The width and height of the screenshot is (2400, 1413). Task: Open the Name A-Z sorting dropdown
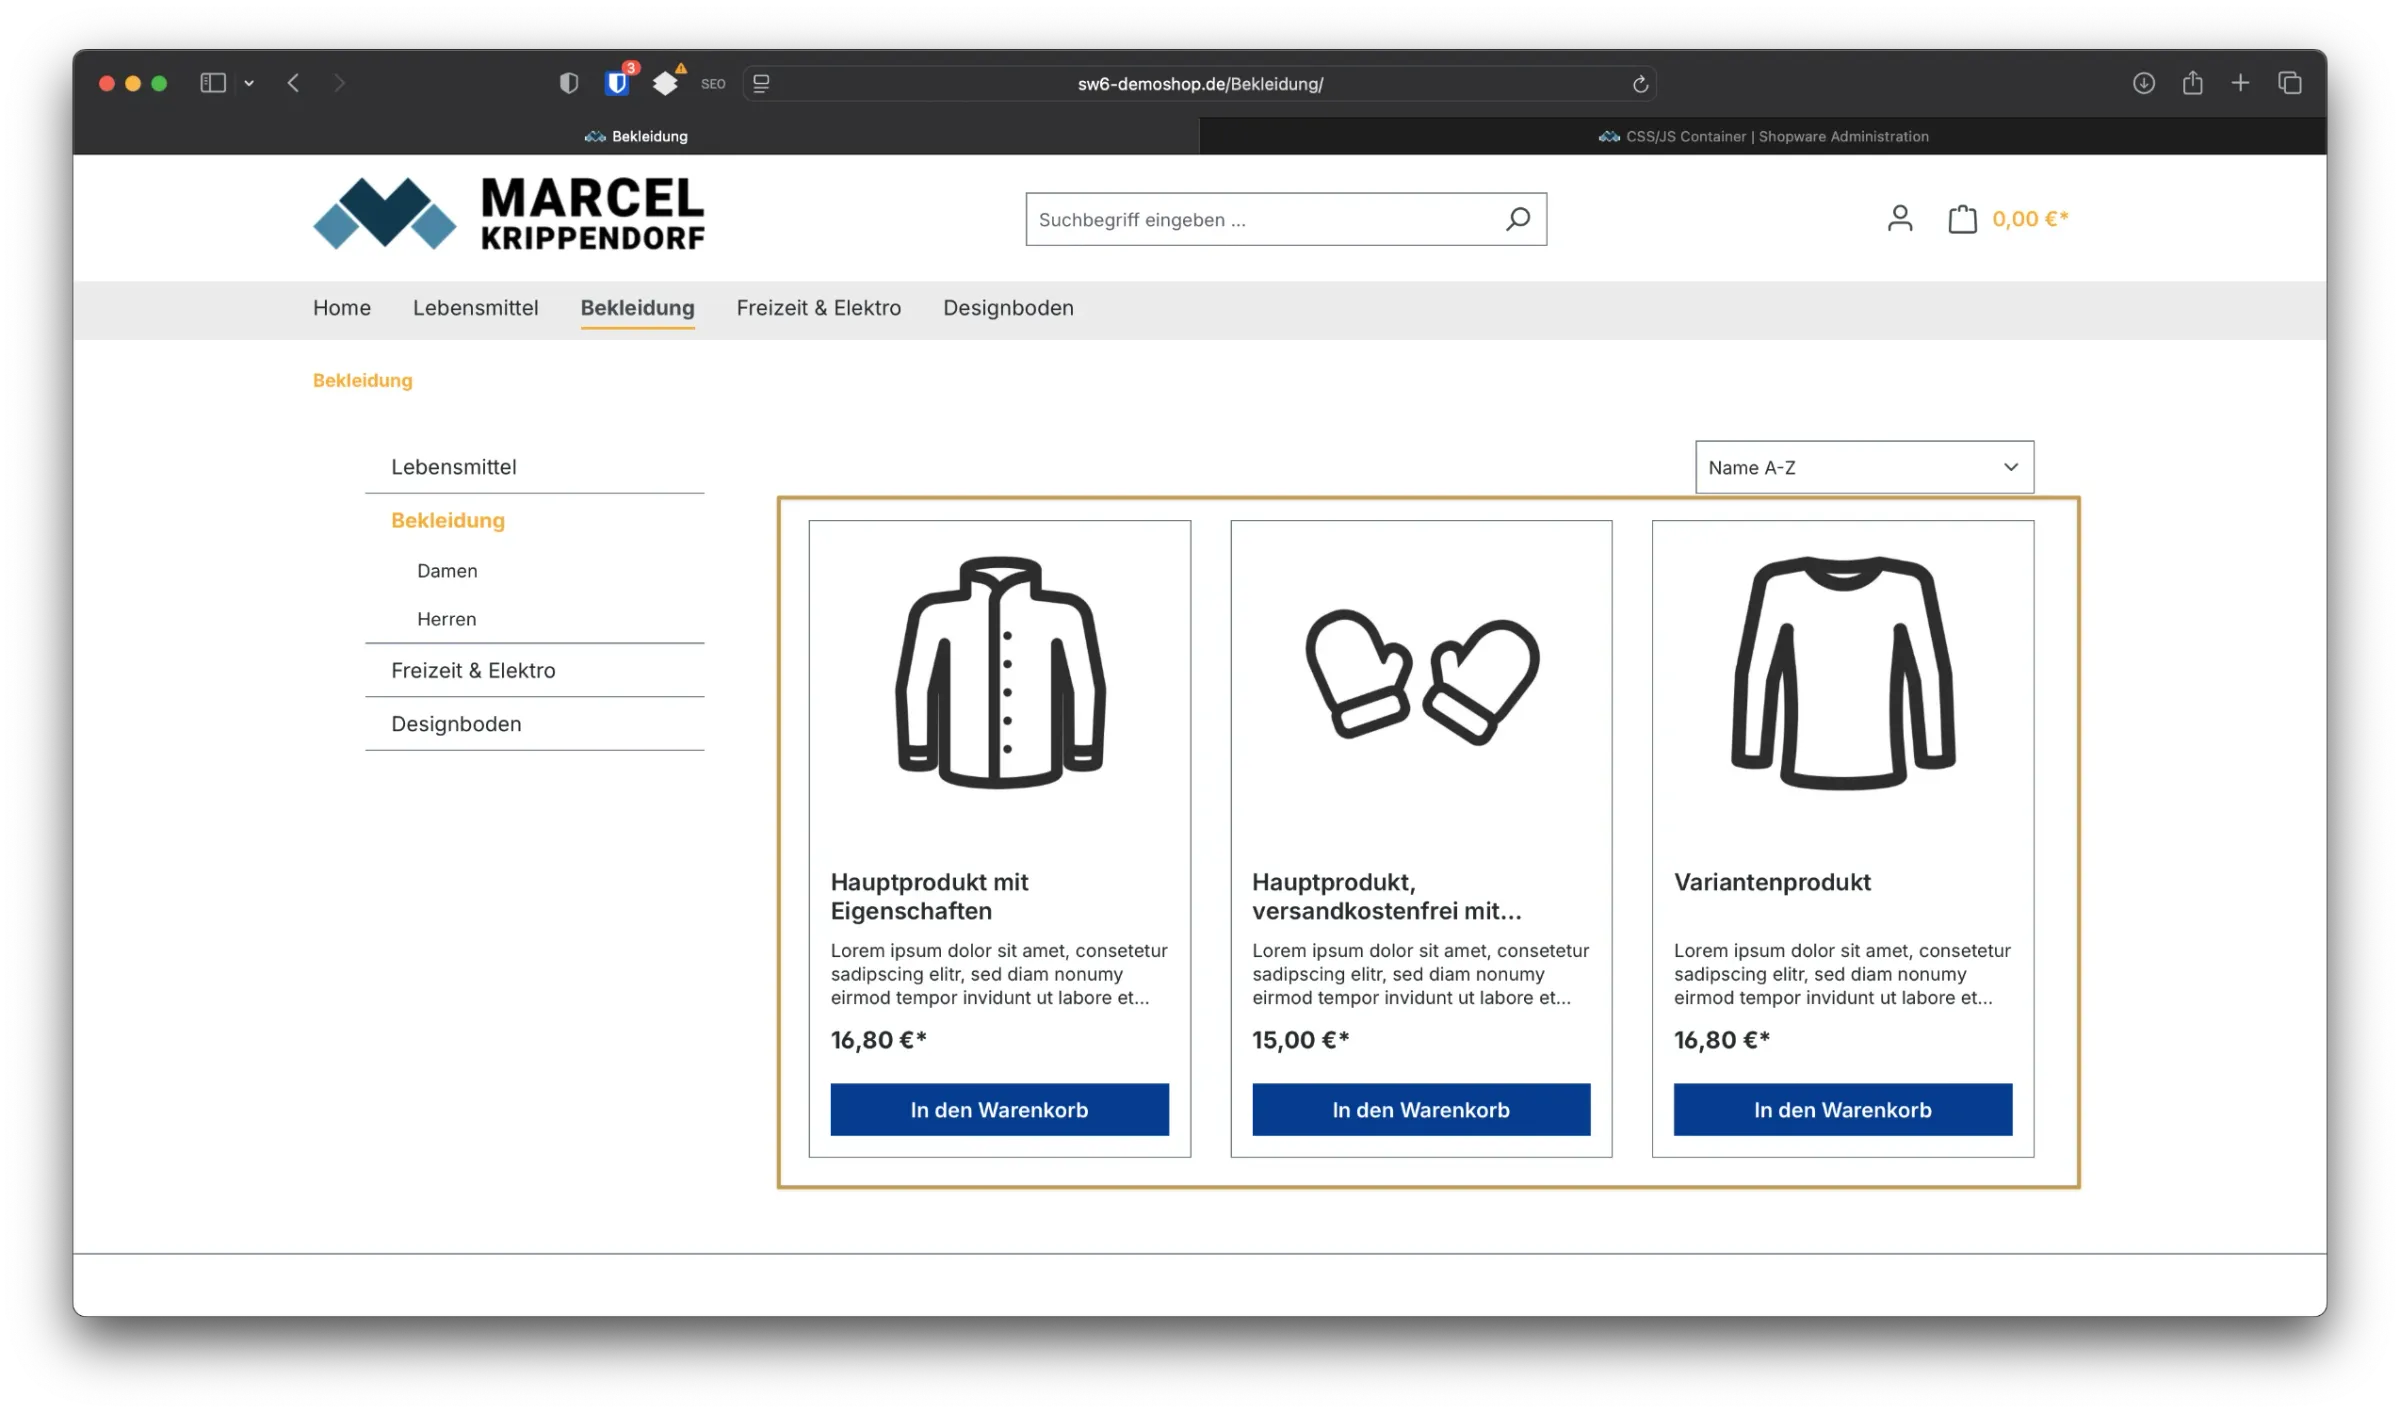pos(1863,467)
